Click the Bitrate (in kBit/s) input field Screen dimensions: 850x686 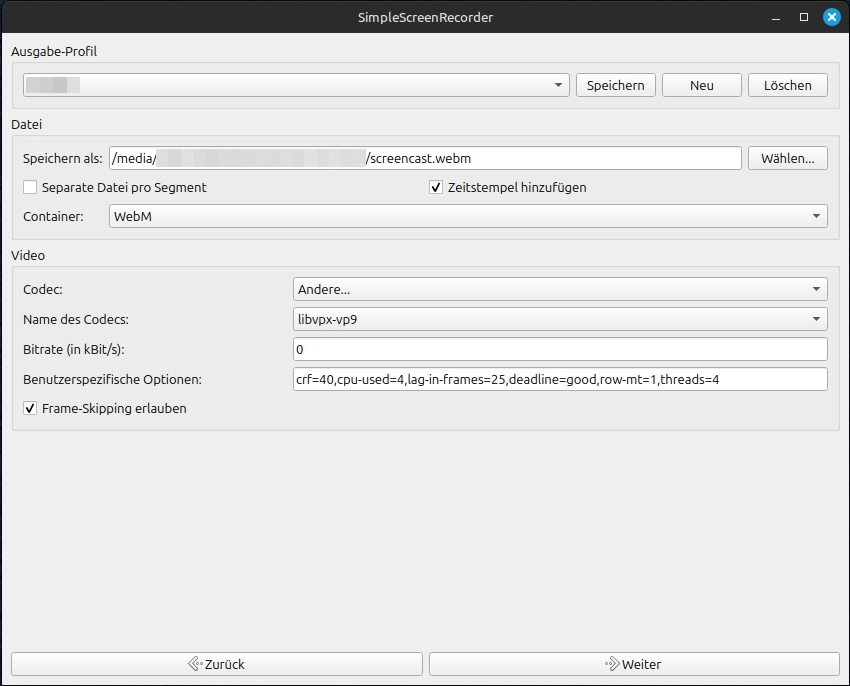560,349
